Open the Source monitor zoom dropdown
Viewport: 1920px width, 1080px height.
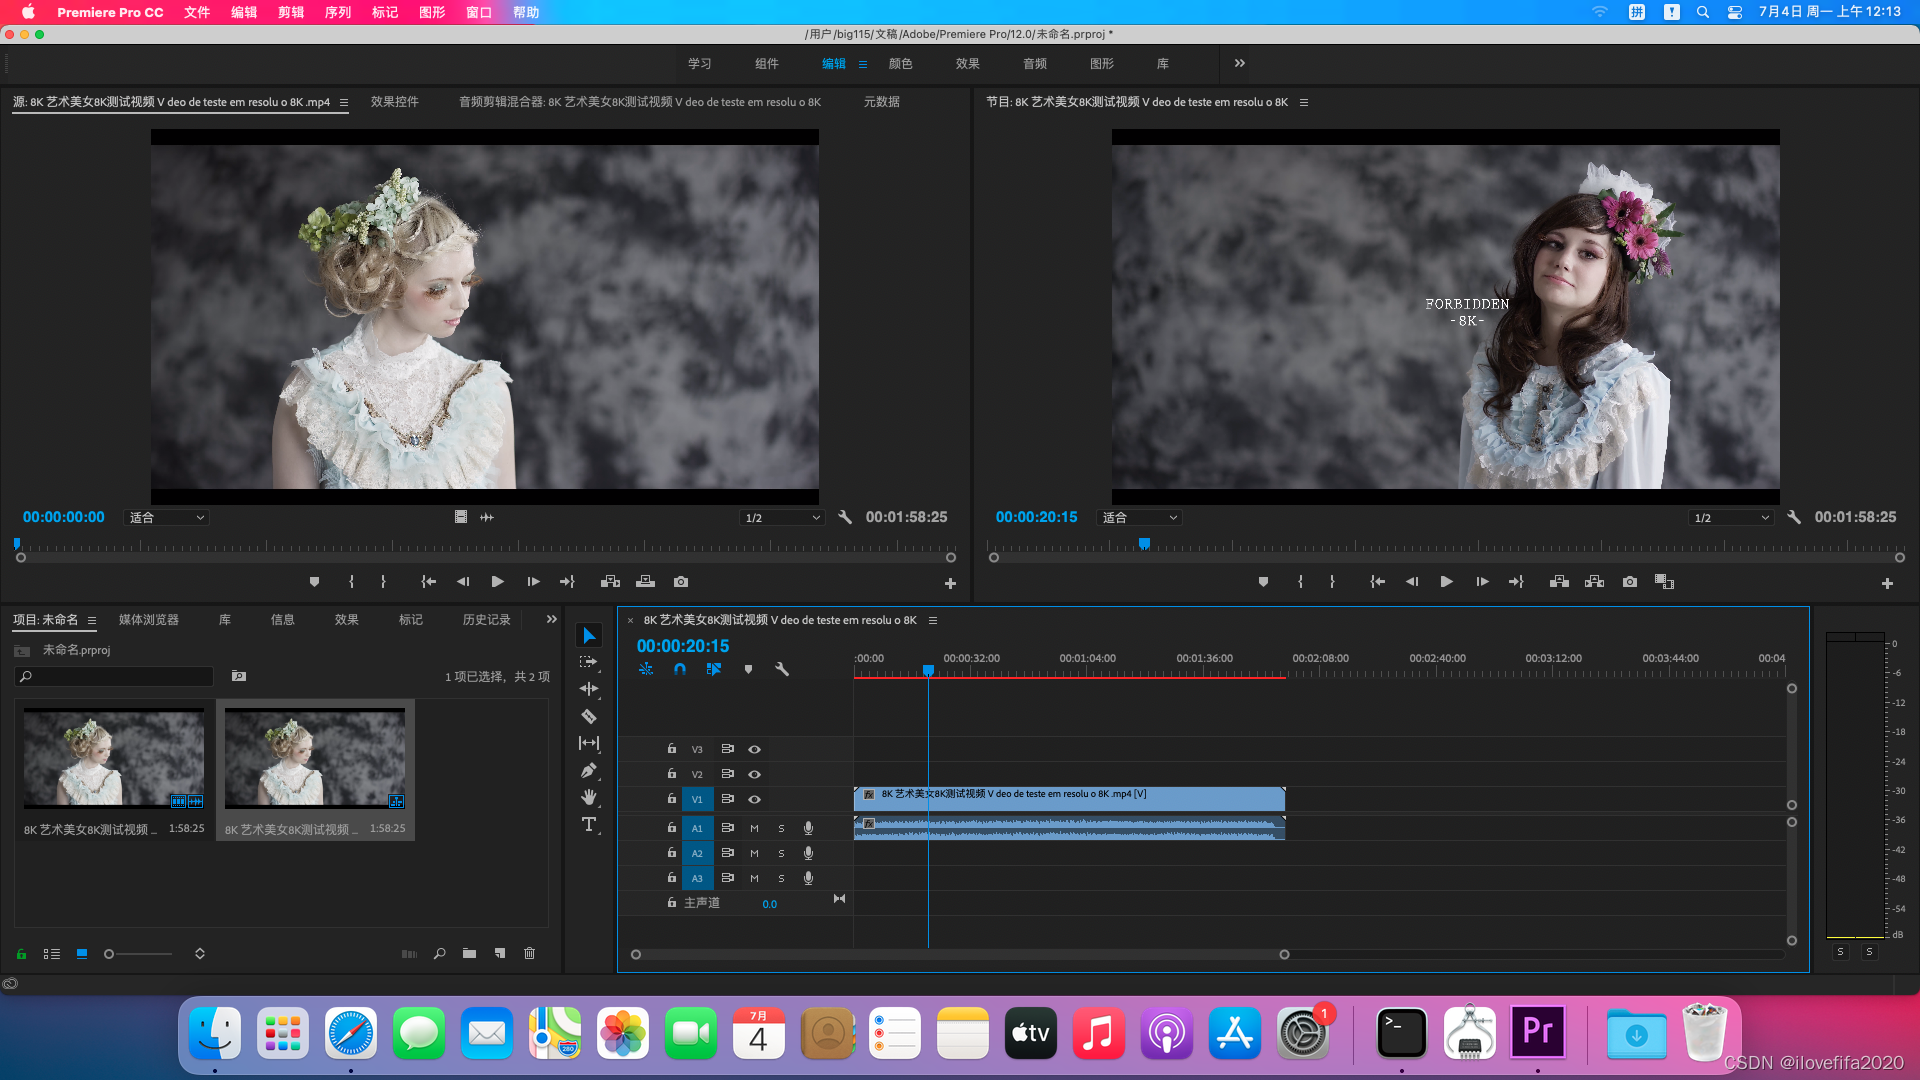coord(166,518)
